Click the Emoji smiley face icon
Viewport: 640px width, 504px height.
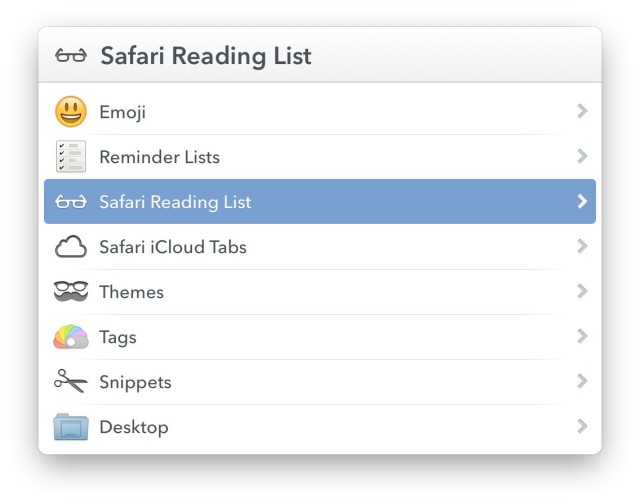(x=71, y=112)
